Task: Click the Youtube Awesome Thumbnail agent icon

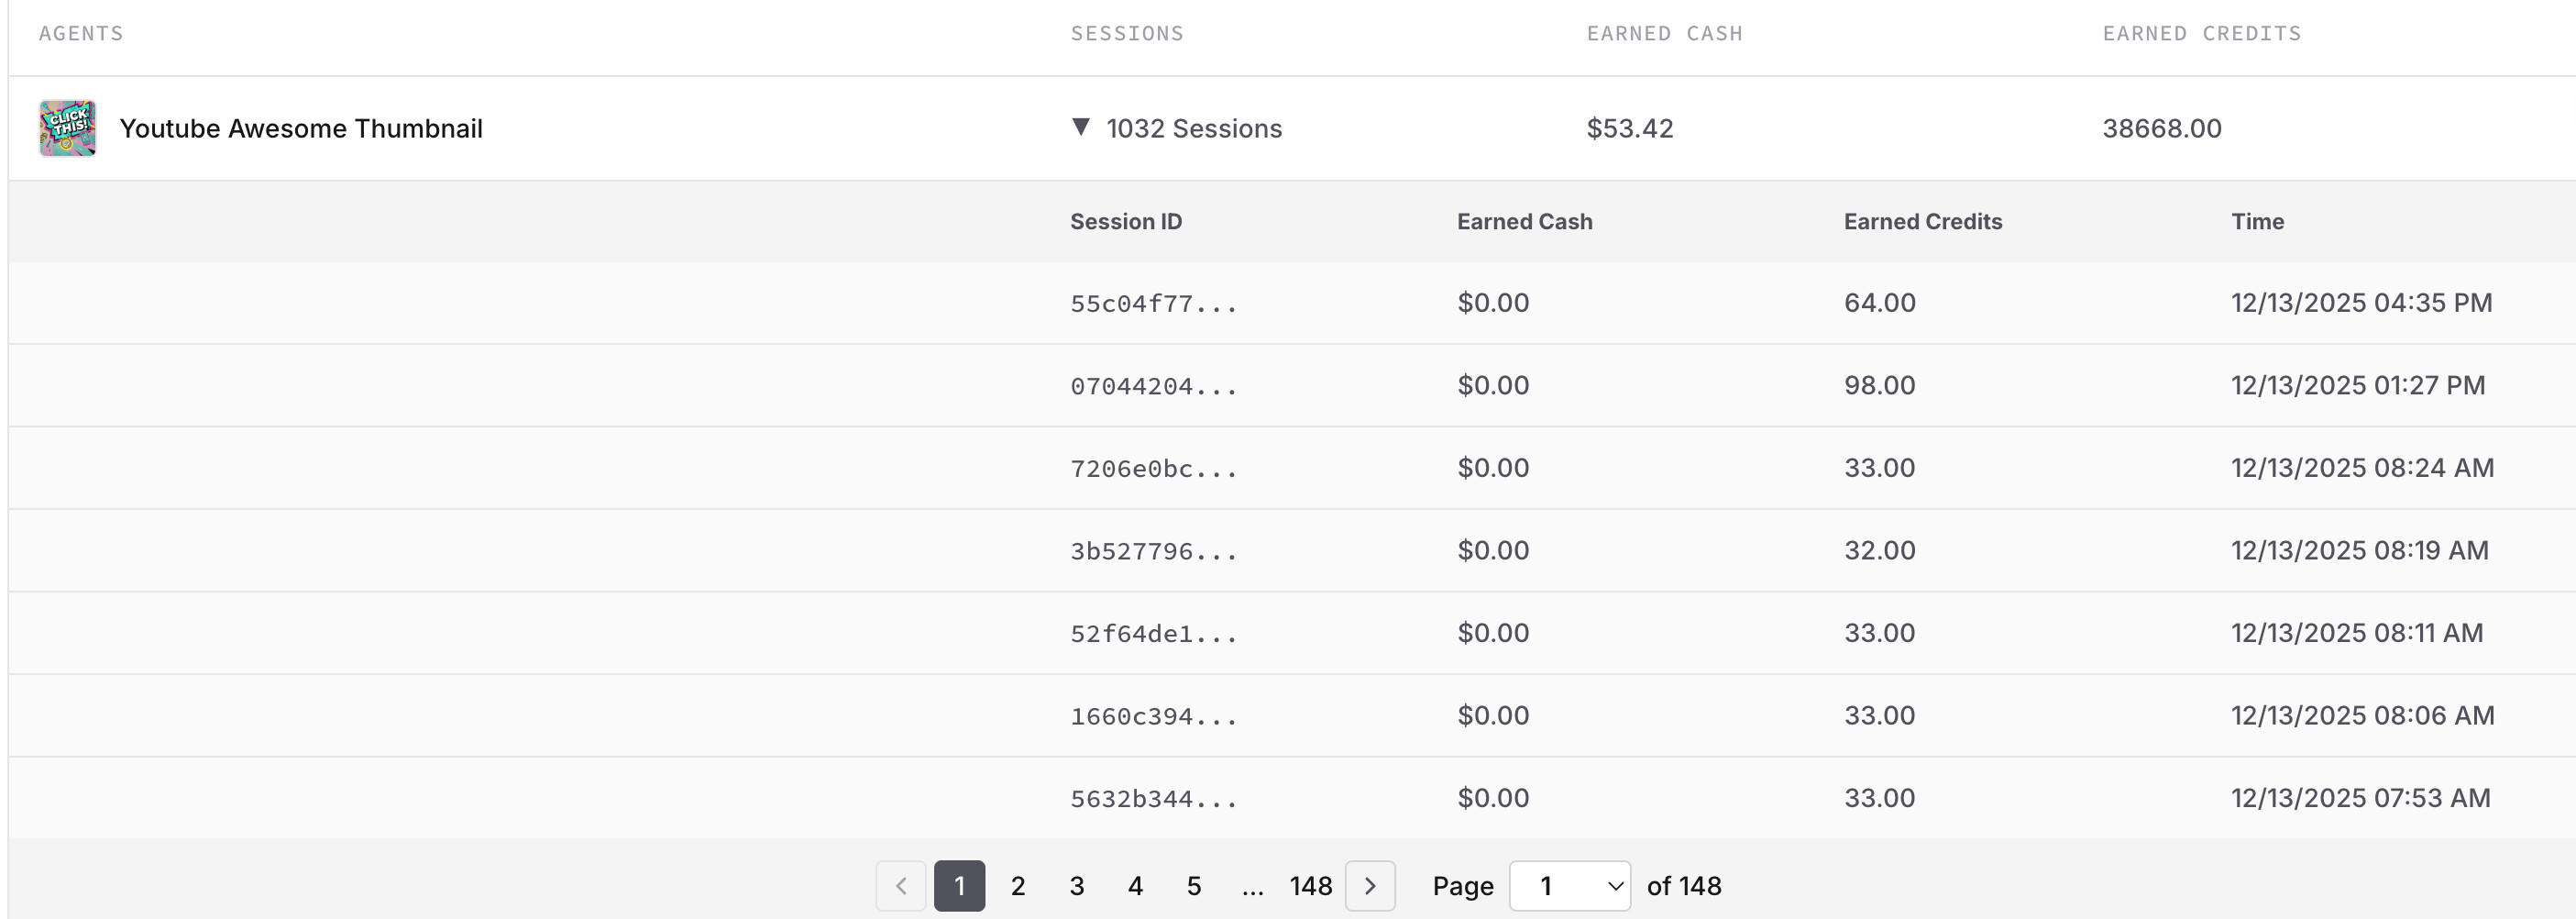Action: (67, 128)
